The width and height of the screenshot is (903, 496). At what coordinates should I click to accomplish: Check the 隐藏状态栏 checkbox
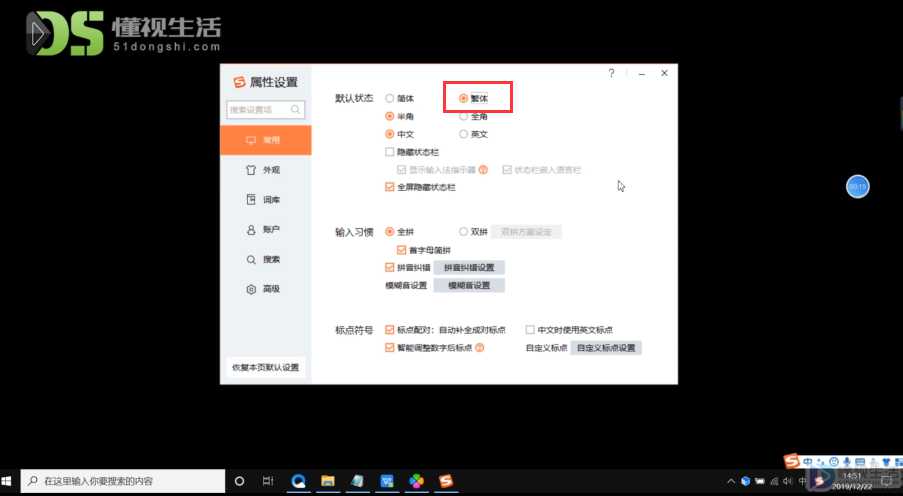click(x=389, y=152)
